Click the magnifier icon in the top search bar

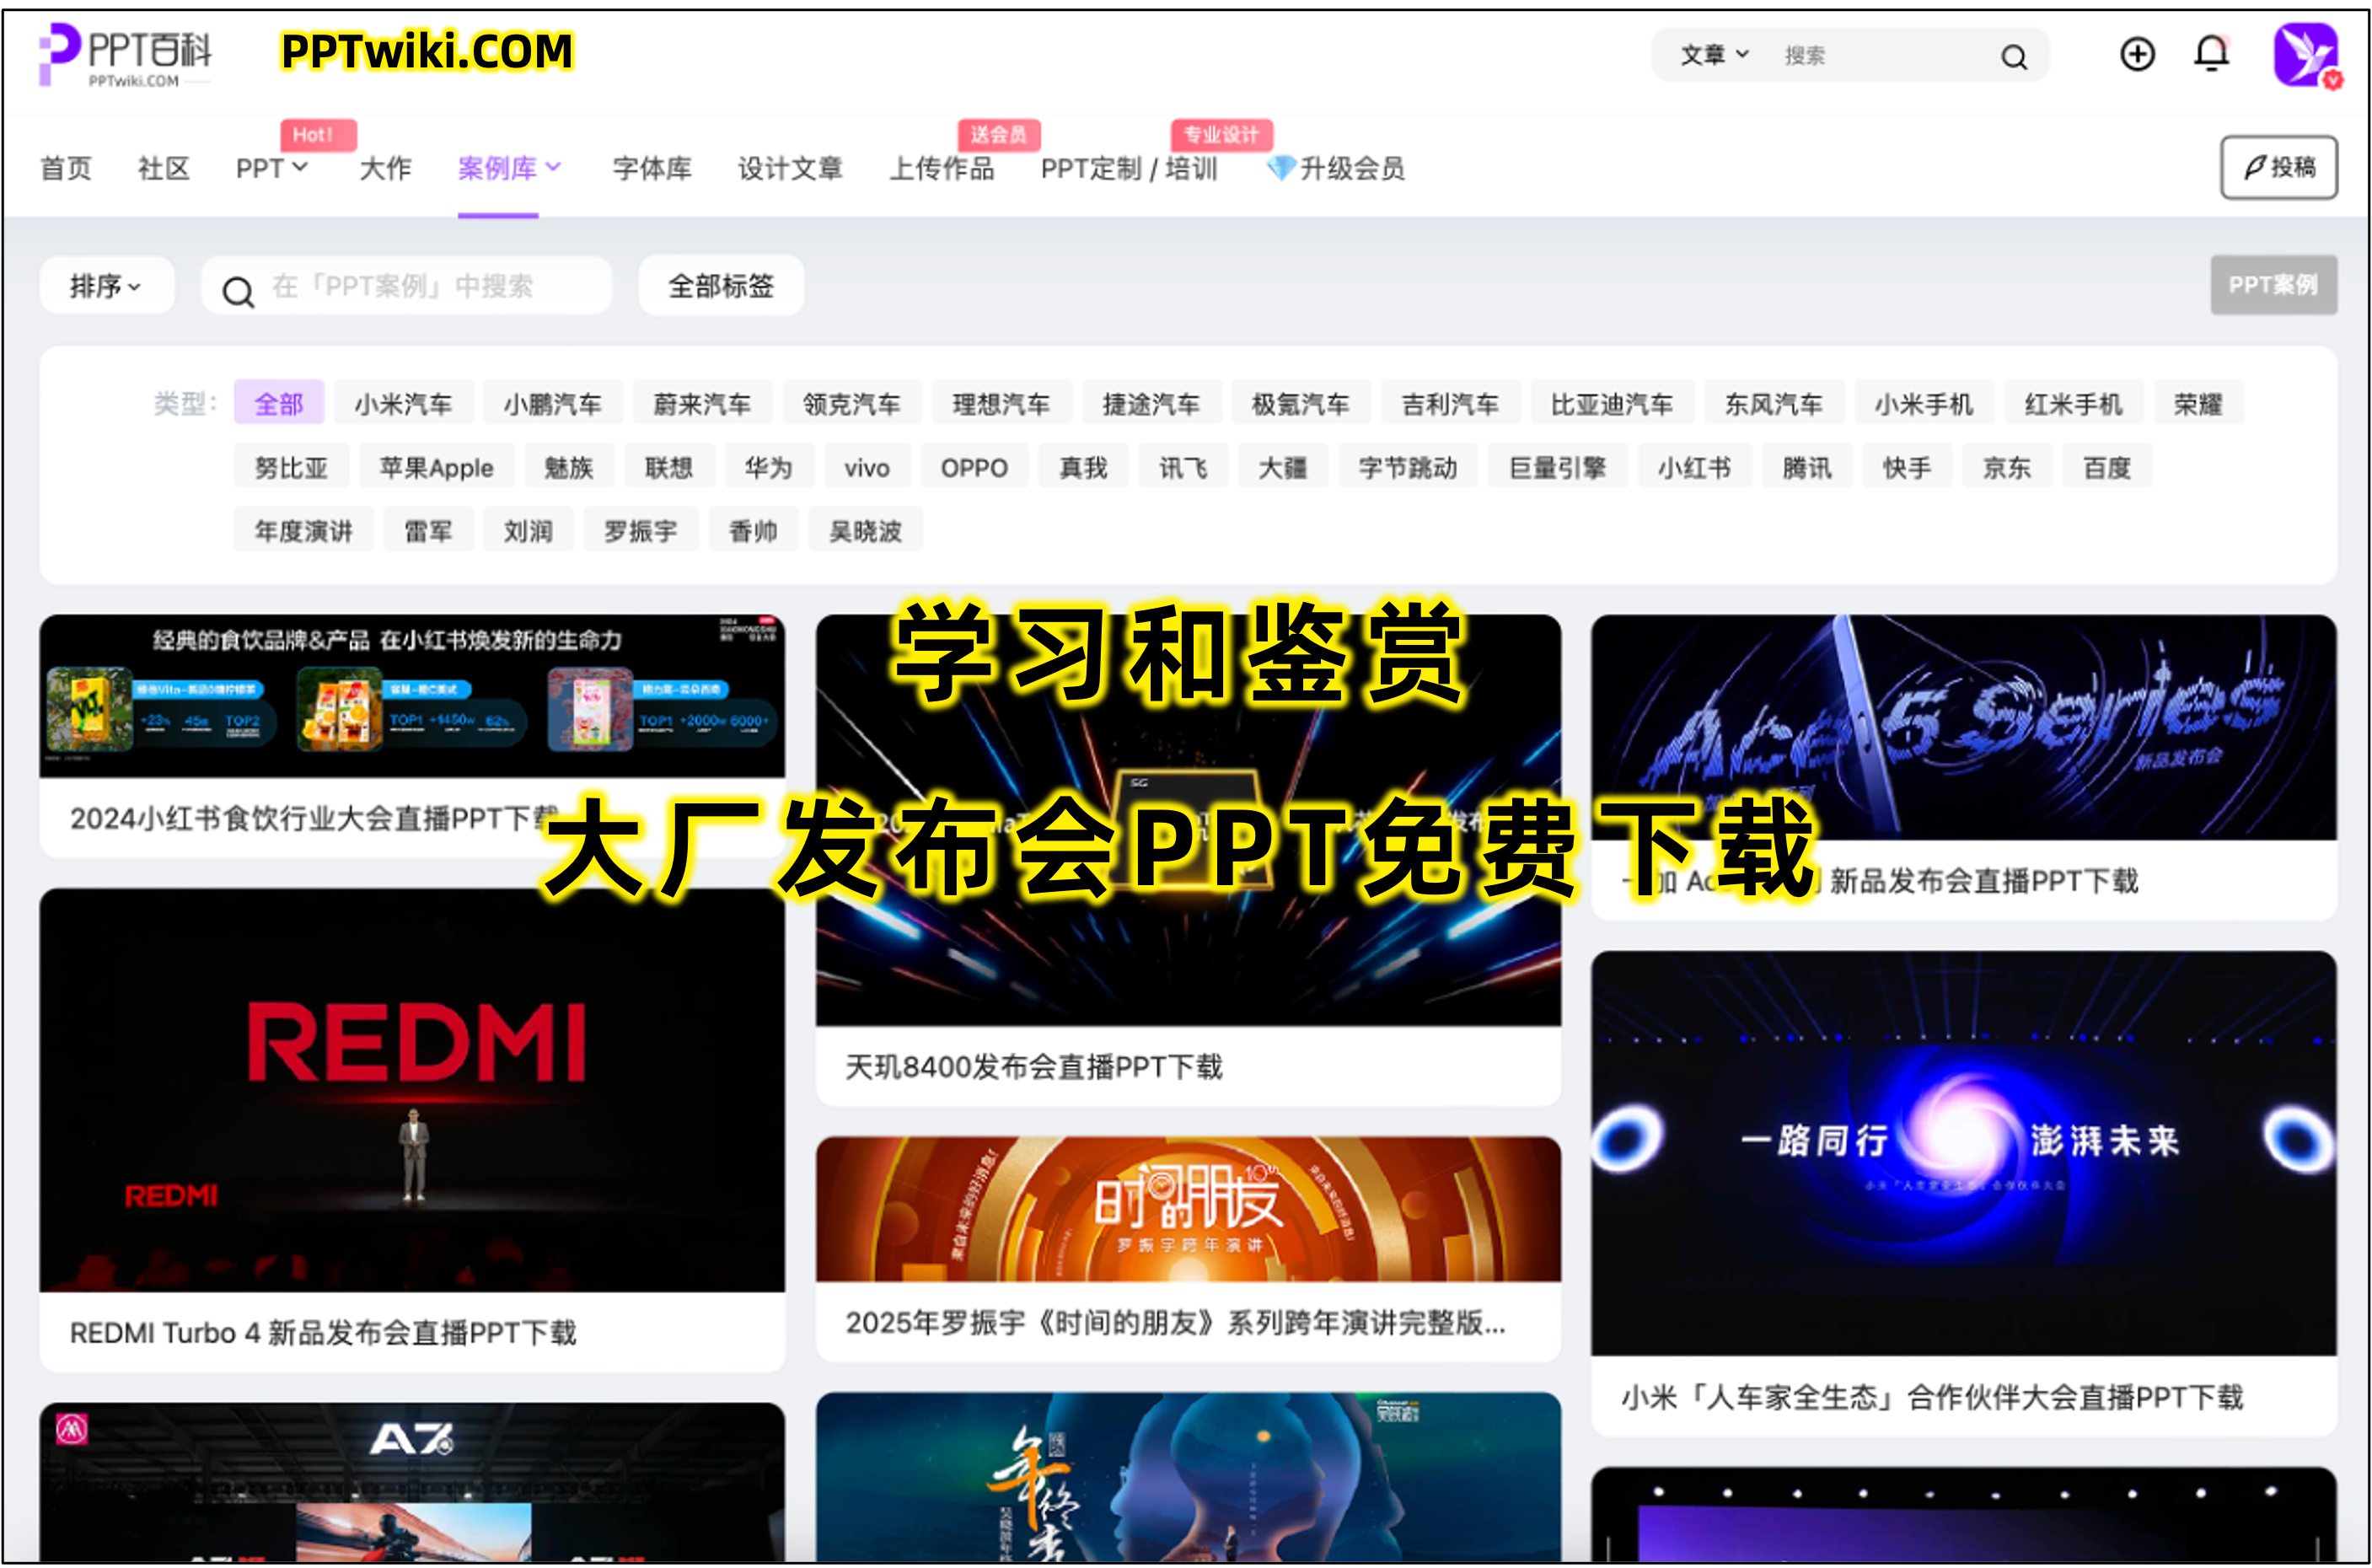pos(2014,57)
